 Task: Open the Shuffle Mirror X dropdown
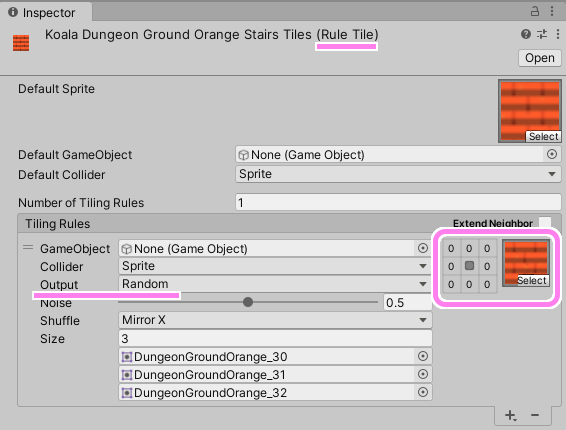tap(275, 320)
